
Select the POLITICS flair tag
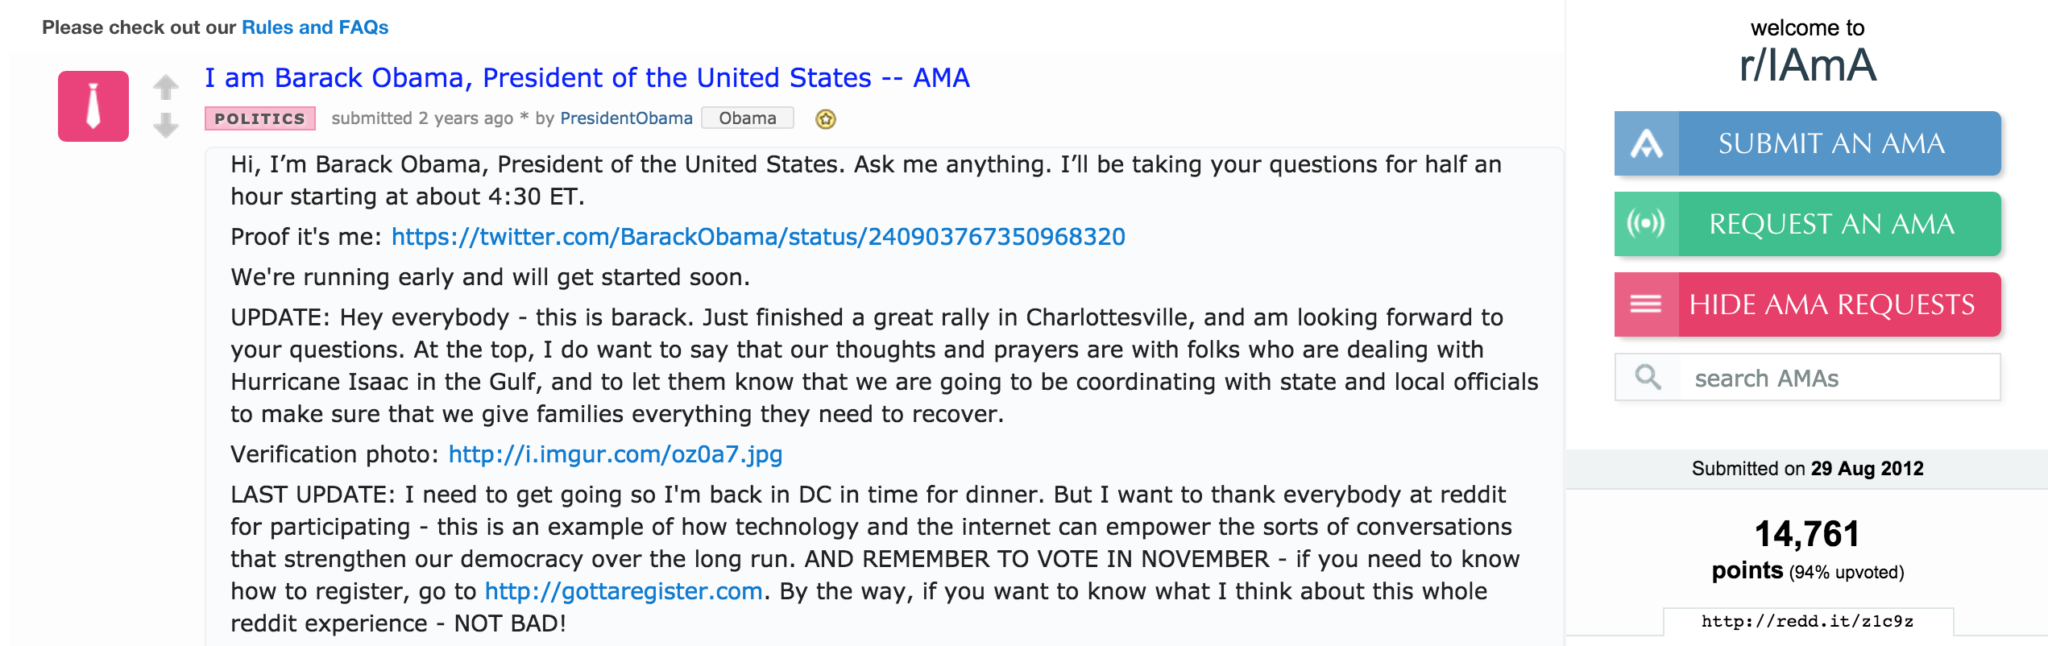pos(260,118)
